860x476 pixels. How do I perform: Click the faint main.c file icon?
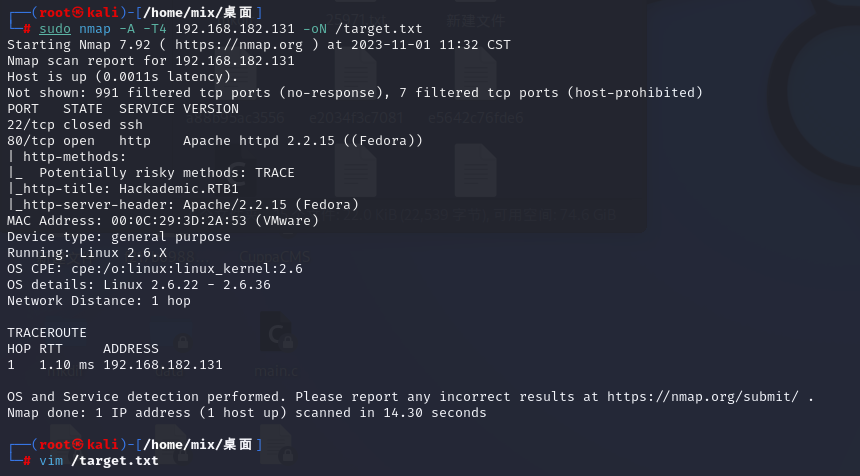276,332
